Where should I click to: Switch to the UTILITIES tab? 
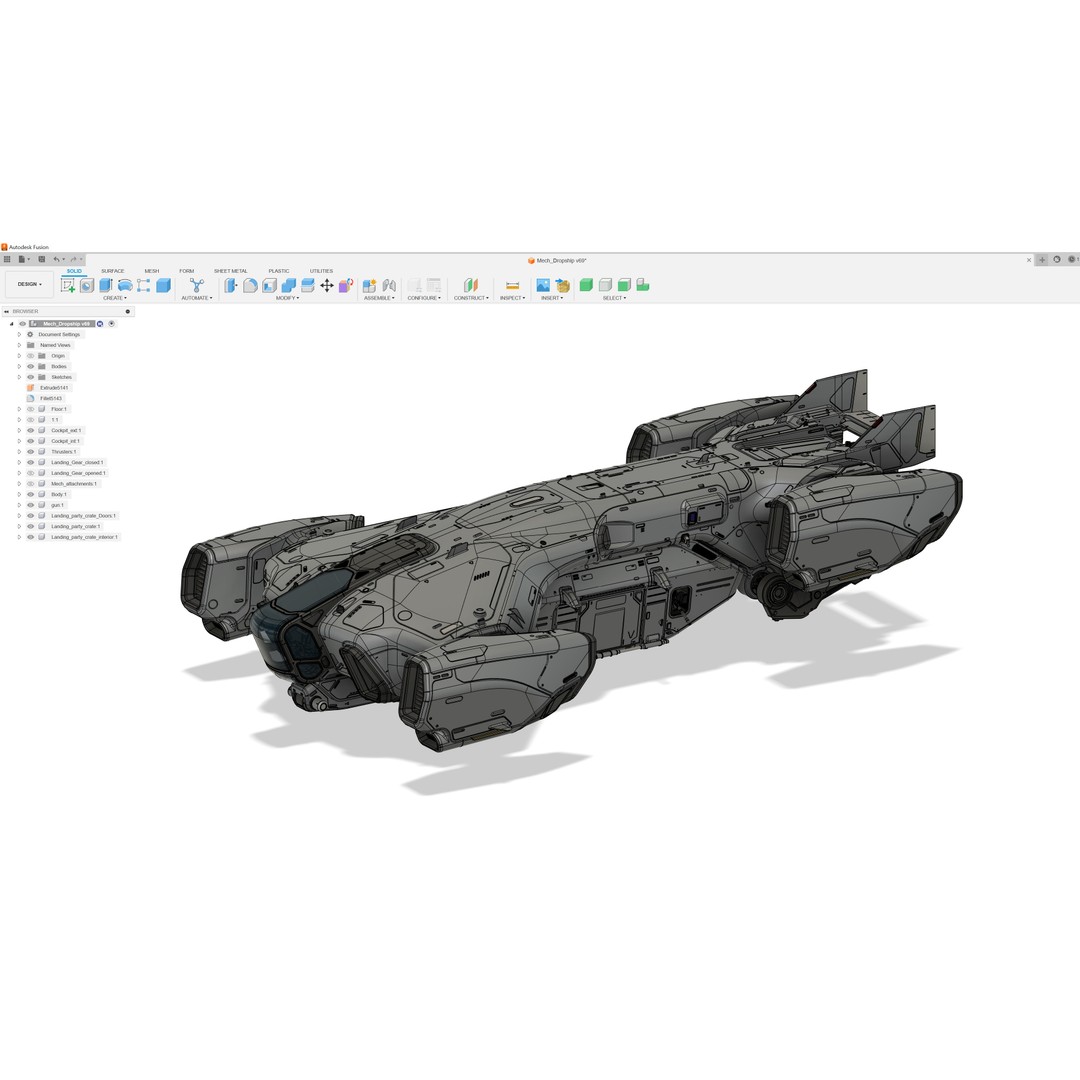321,271
